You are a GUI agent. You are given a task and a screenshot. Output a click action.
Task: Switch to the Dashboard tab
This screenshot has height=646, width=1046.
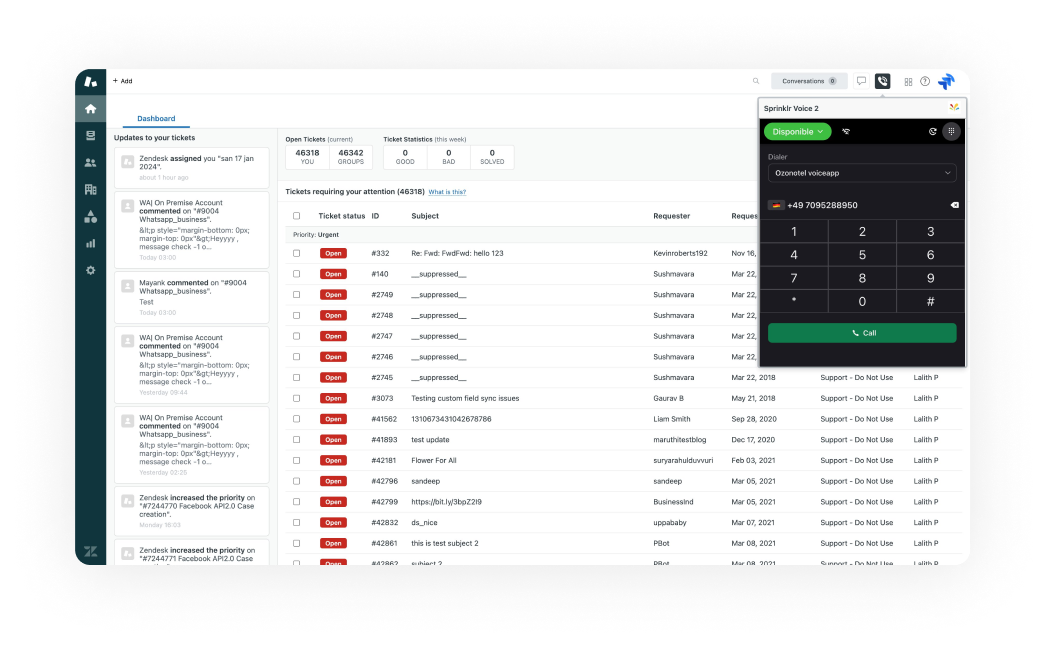pyautogui.click(x=156, y=119)
